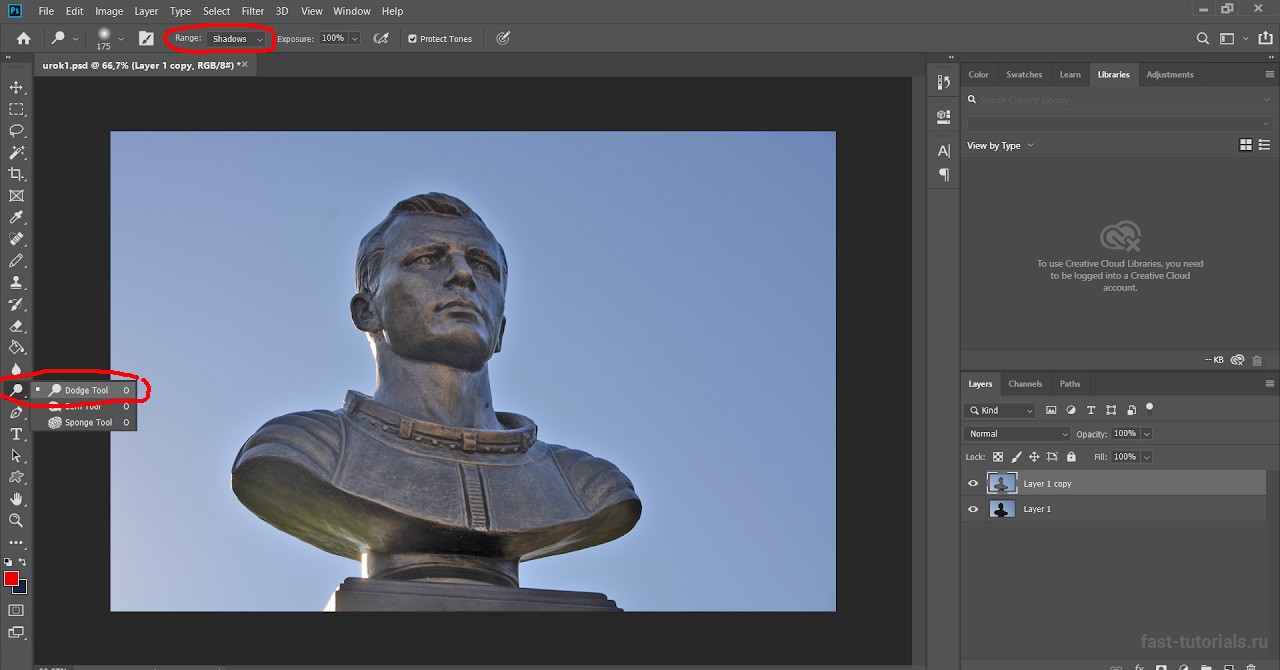Choose Dodge Tool in the flyout menu

(86, 390)
